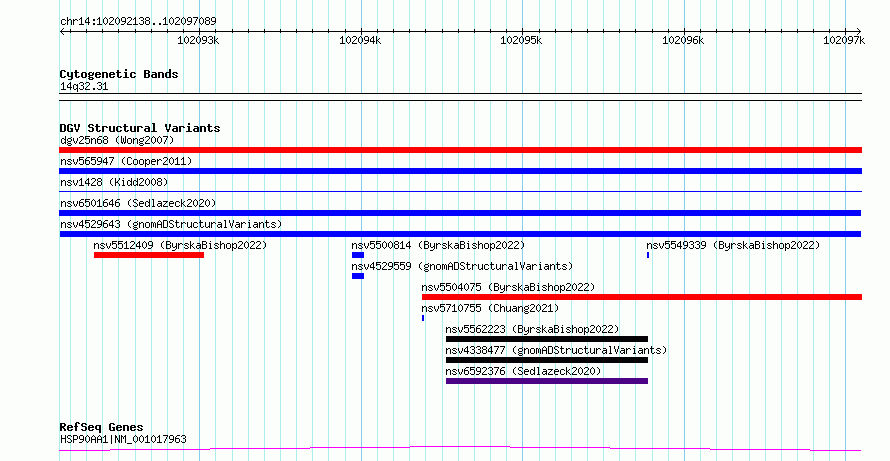Image resolution: width=890 pixels, height=461 pixels.
Task: Click the magenta HSP90AA1 gene track line
Action: point(460,449)
